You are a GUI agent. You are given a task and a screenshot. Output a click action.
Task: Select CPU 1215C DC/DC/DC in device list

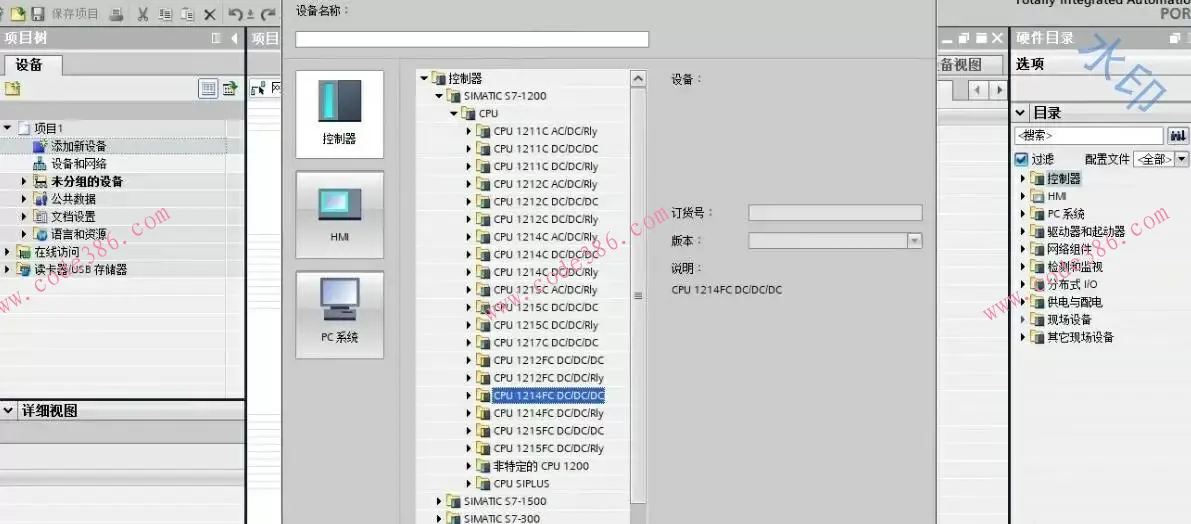pyautogui.click(x=545, y=308)
